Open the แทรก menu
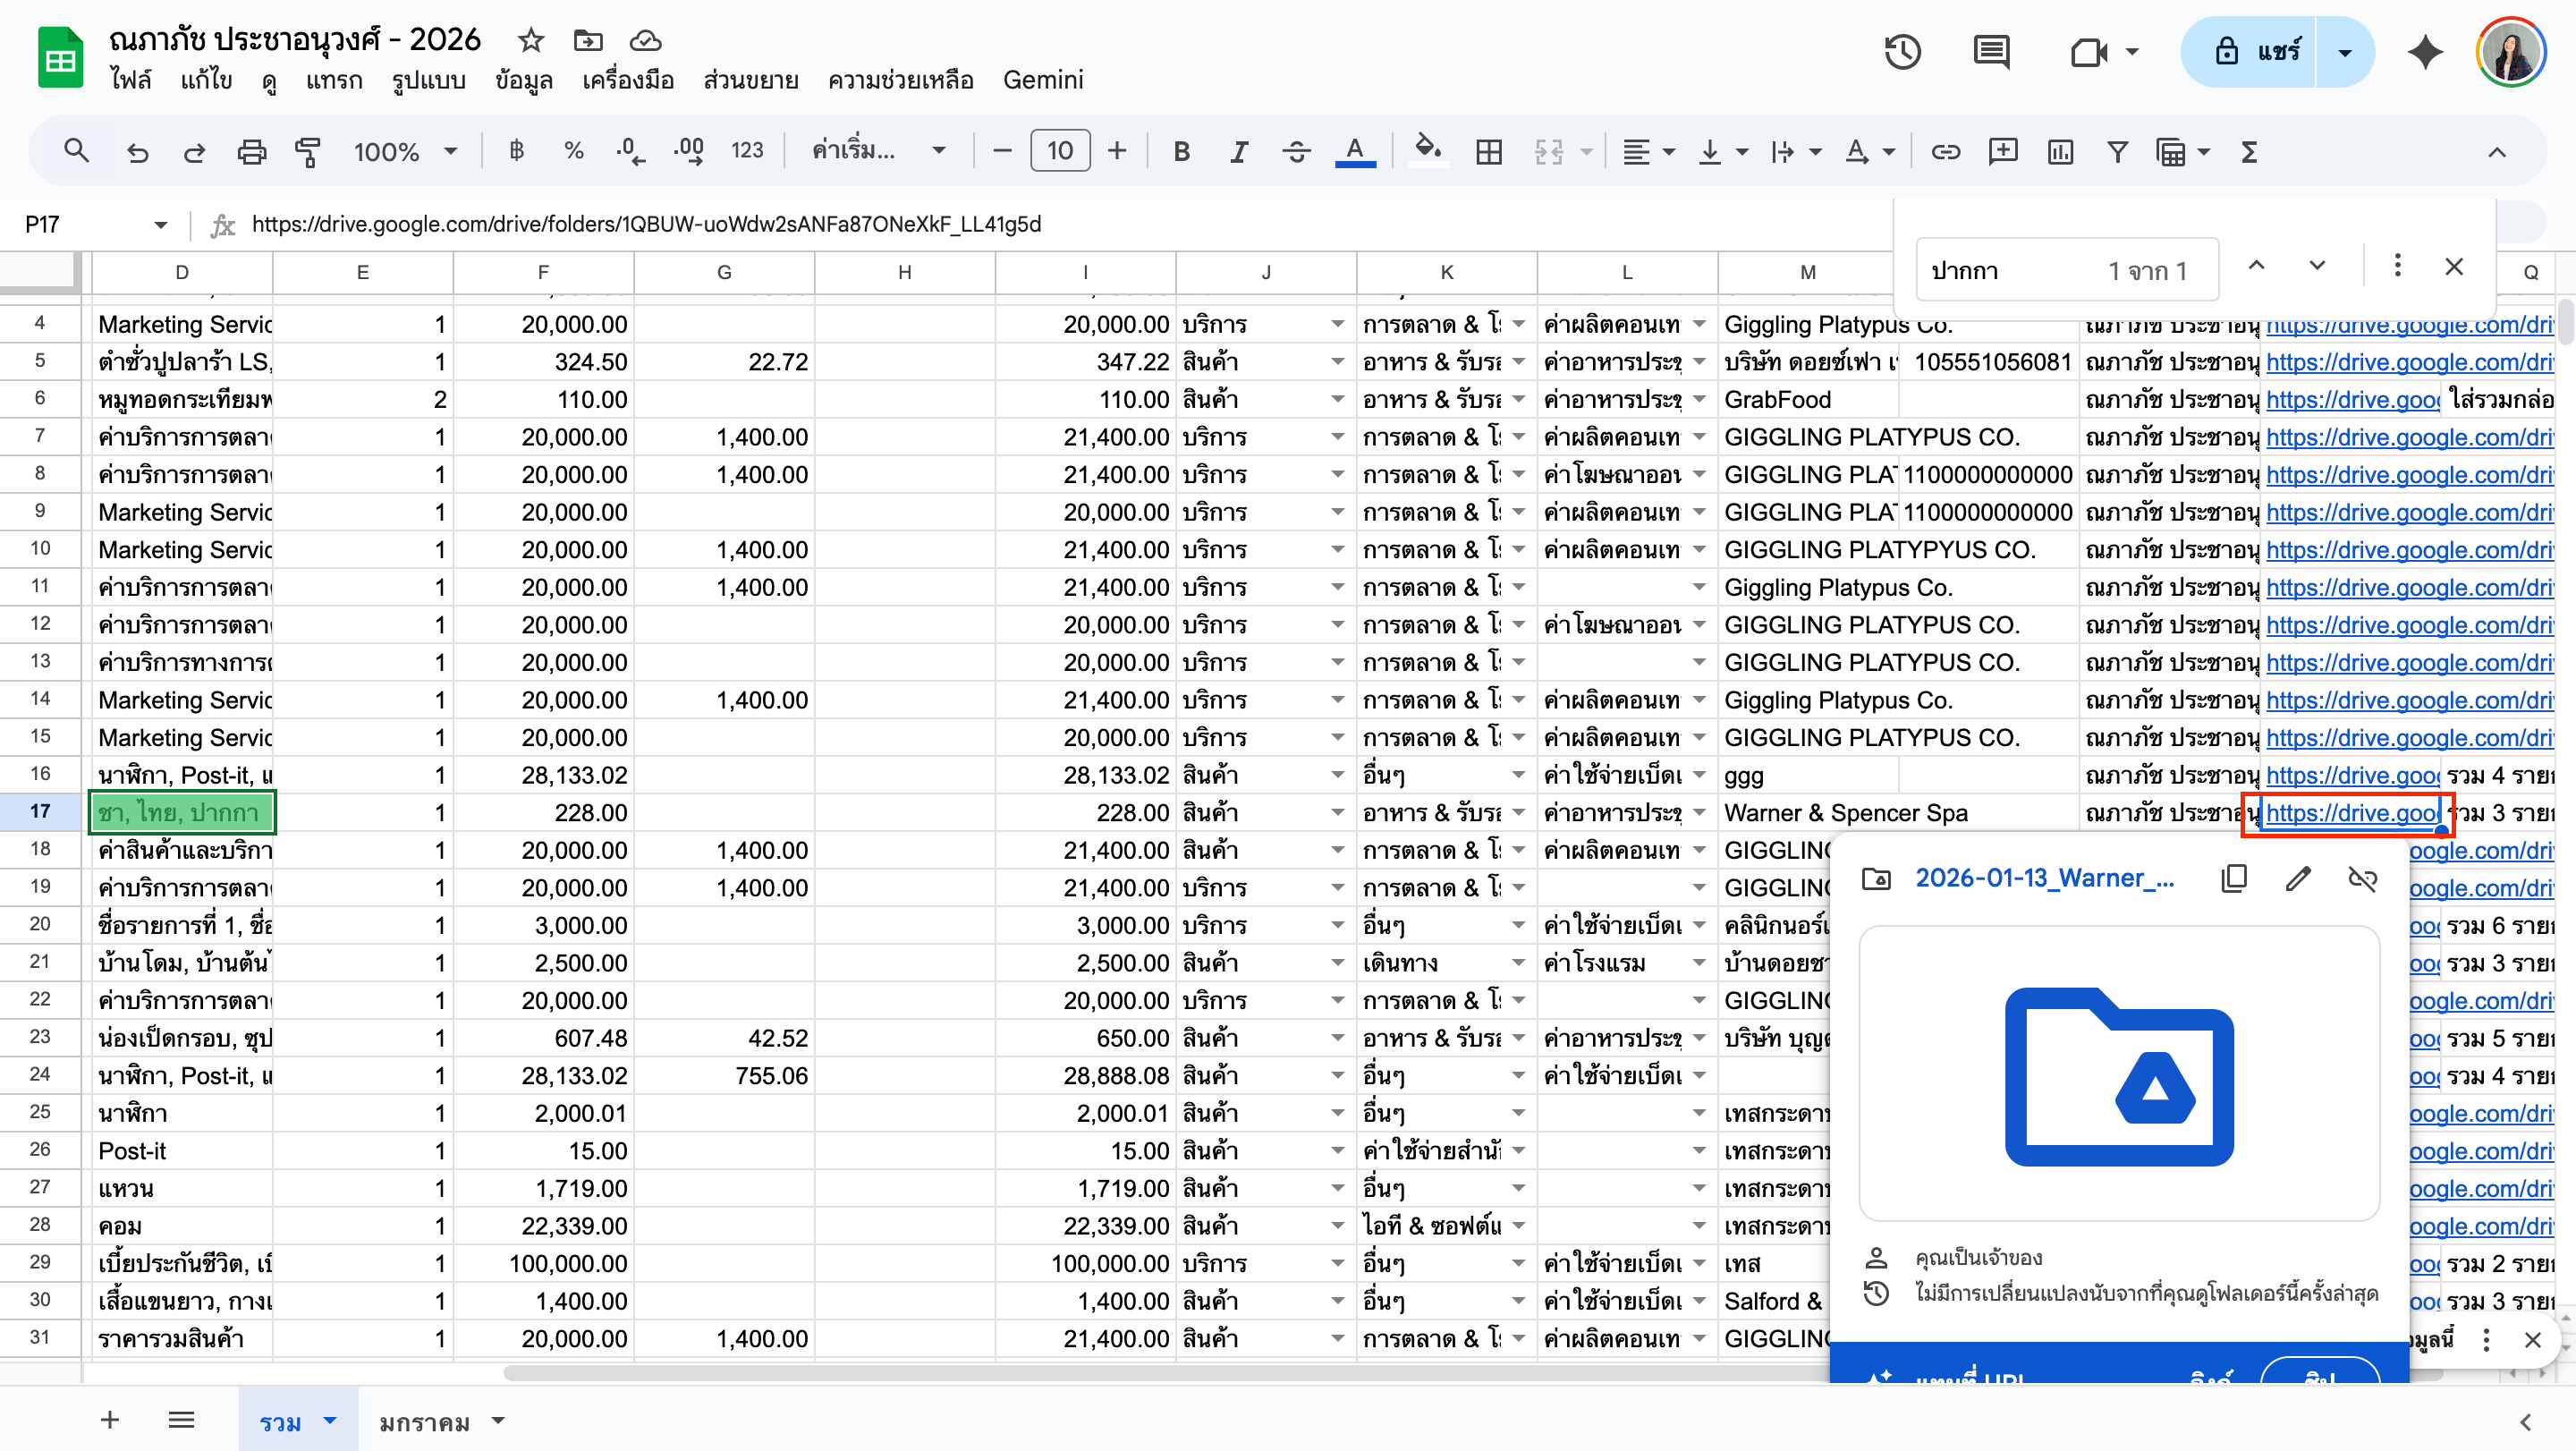This screenshot has height=1451, width=2576. 334,80
